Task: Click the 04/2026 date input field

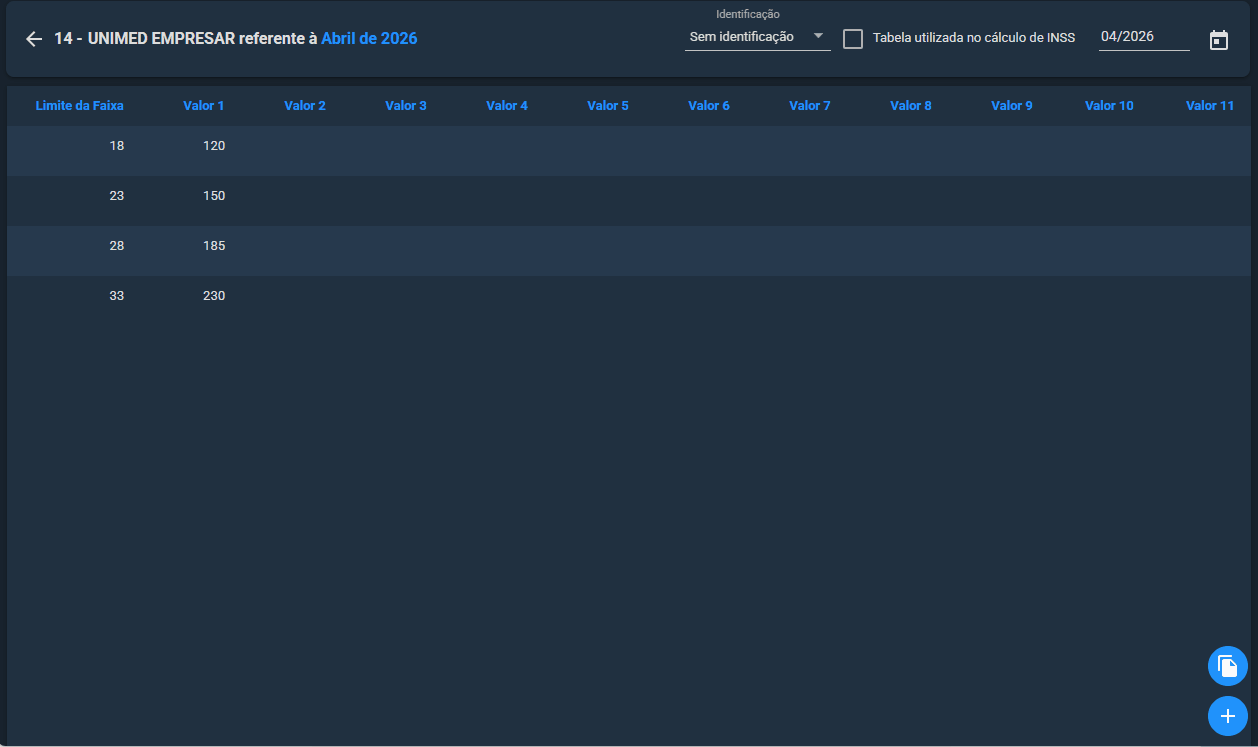Action: (x=1144, y=37)
